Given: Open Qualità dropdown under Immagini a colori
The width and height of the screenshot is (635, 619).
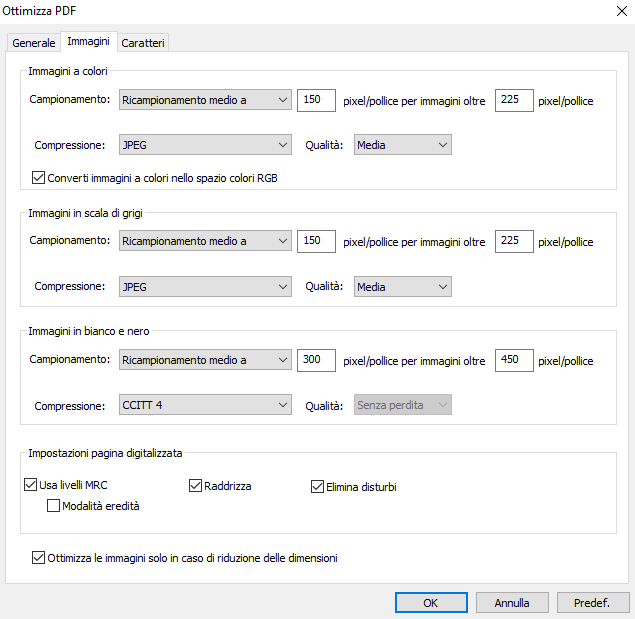Looking at the screenshot, I should (x=403, y=145).
